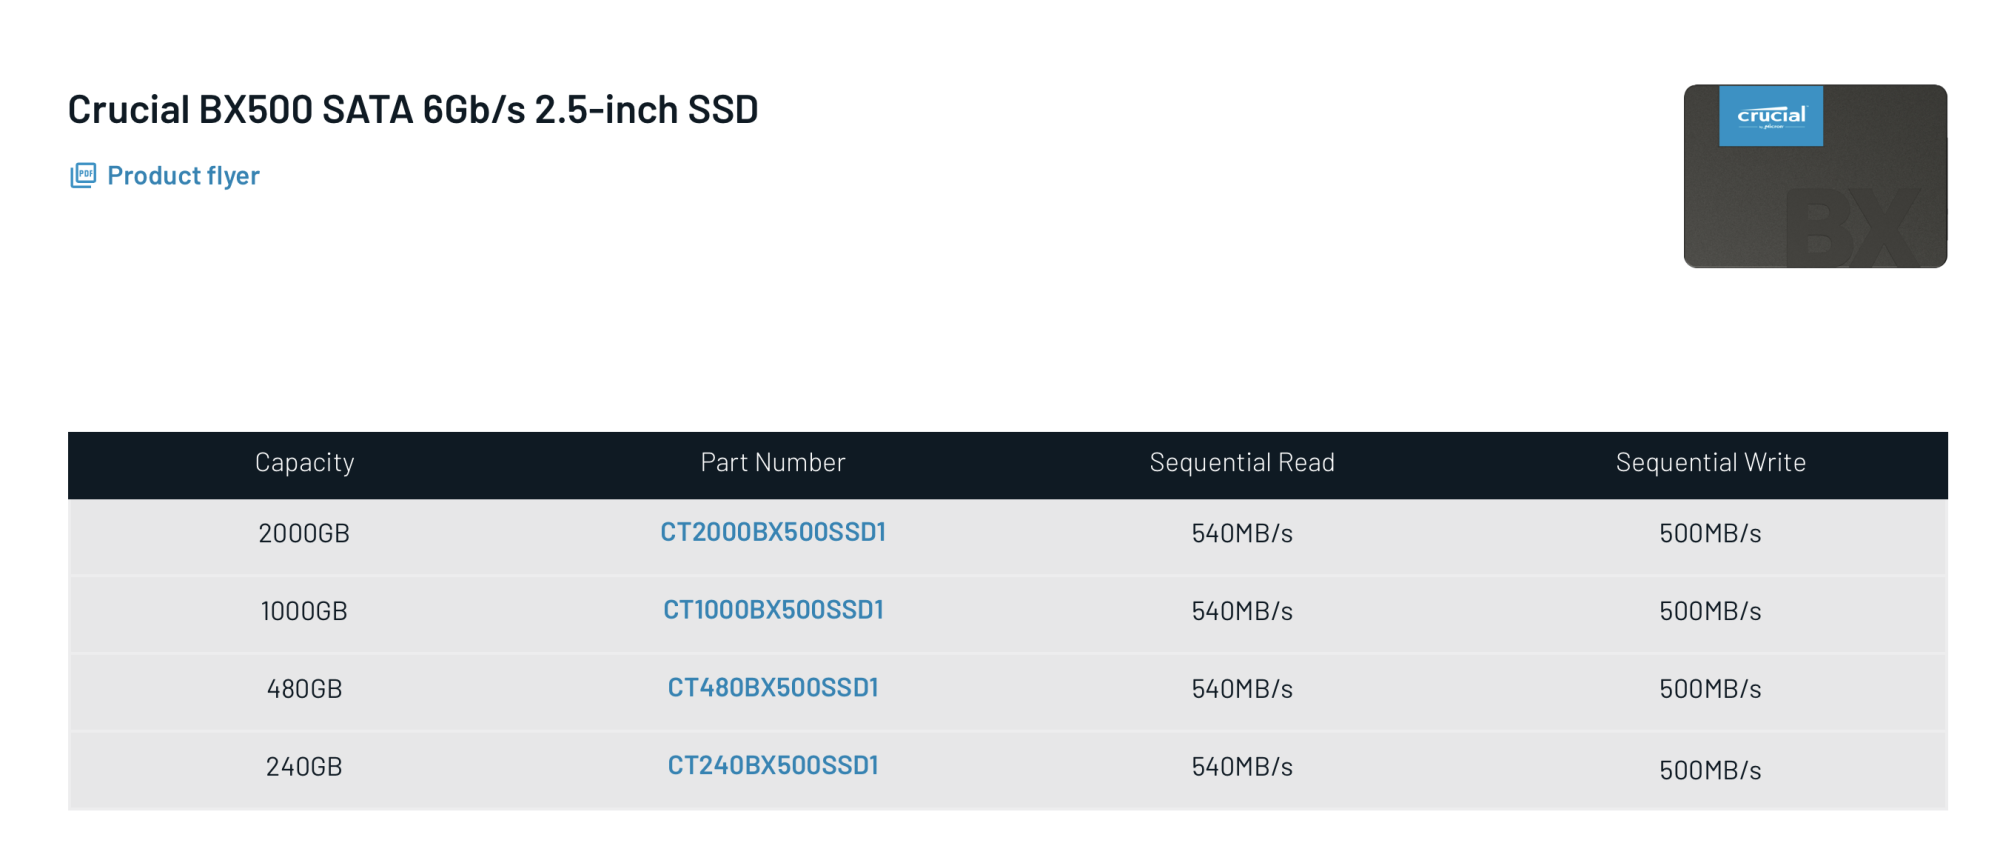The width and height of the screenshot is (2000, 849).
Task: Click 500MB/s write value in 1000GB row
Action: click(x=1711, y=611)
